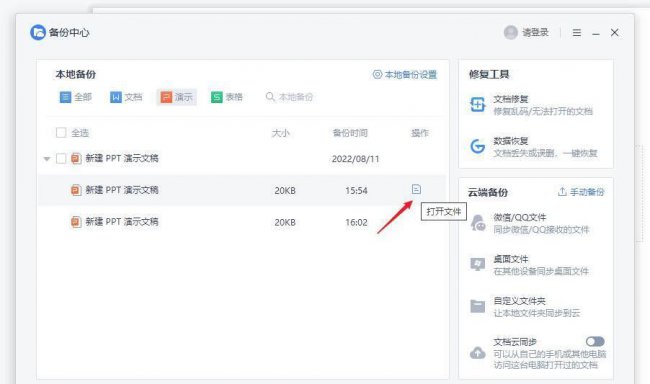Click the 20KB size in the 16:02 row
The image size is (650, 384).
[x=285, y=223]
